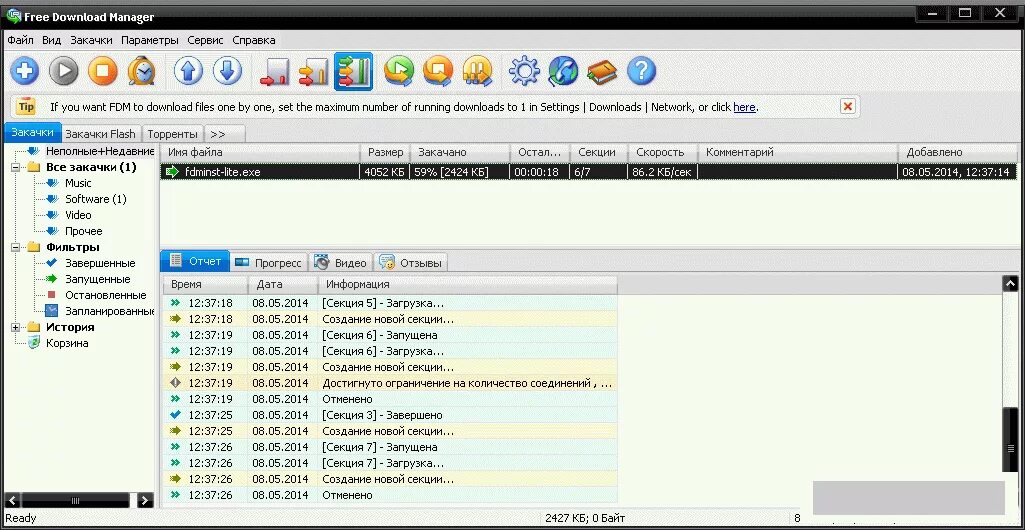Select the fdminst-lite.exe download row

(588, 172)
